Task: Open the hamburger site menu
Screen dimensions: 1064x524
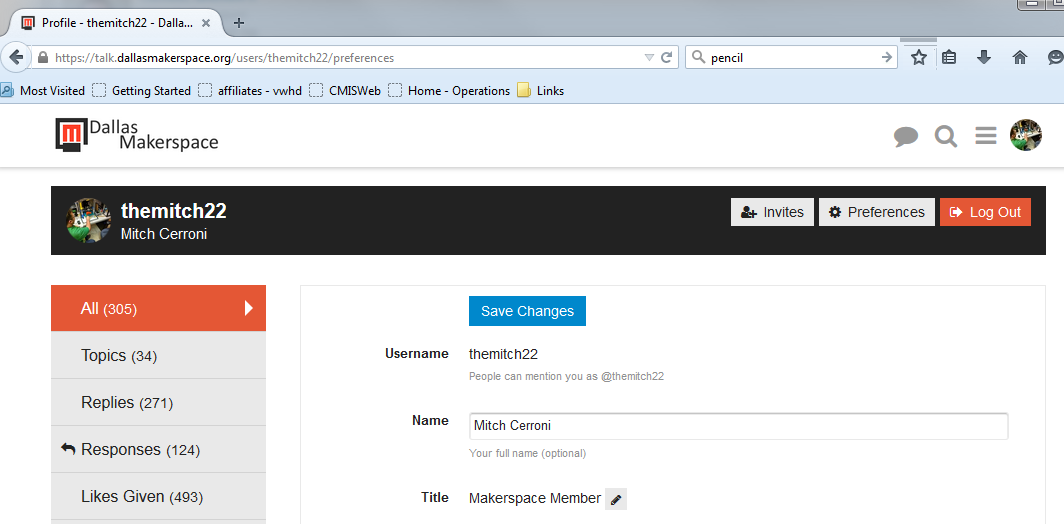Action: pyautogui.click(x=986, y=136)
